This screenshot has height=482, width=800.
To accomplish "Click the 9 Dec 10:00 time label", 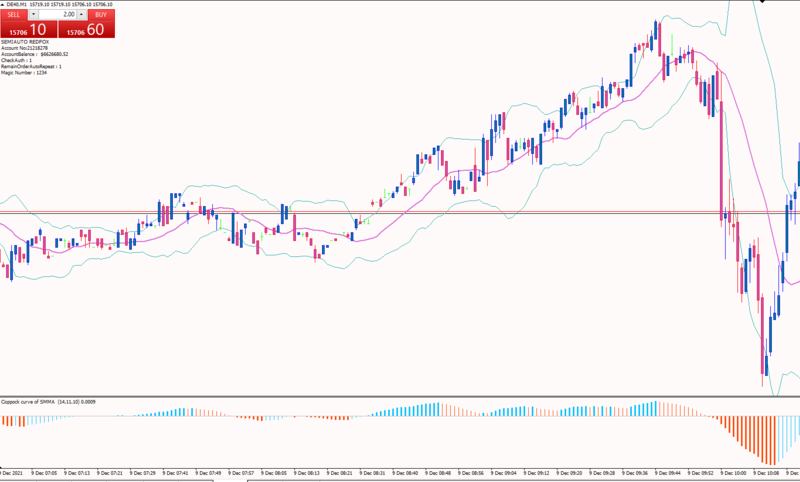I will tap(733, 473).
